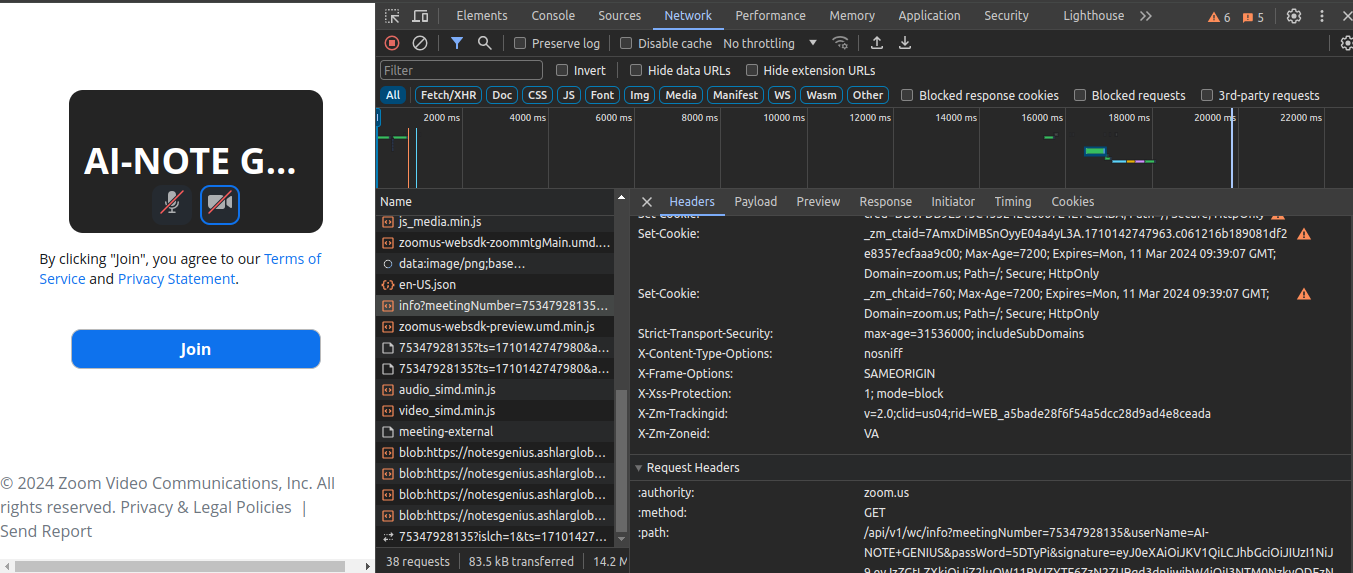Open DevTools settings gear

click(x=1293, y=16)
